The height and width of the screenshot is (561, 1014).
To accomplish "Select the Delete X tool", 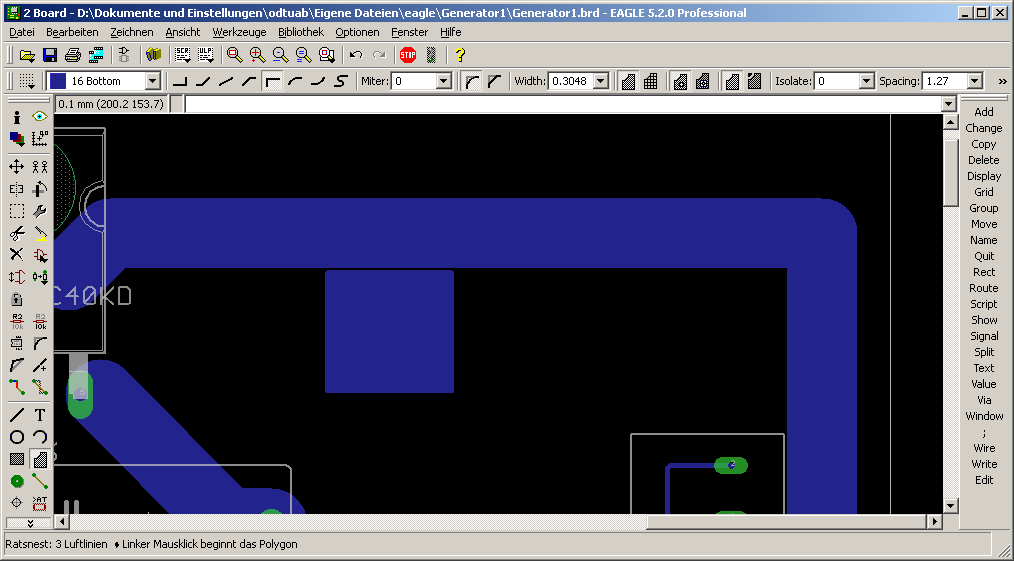I will click(17, 255).
